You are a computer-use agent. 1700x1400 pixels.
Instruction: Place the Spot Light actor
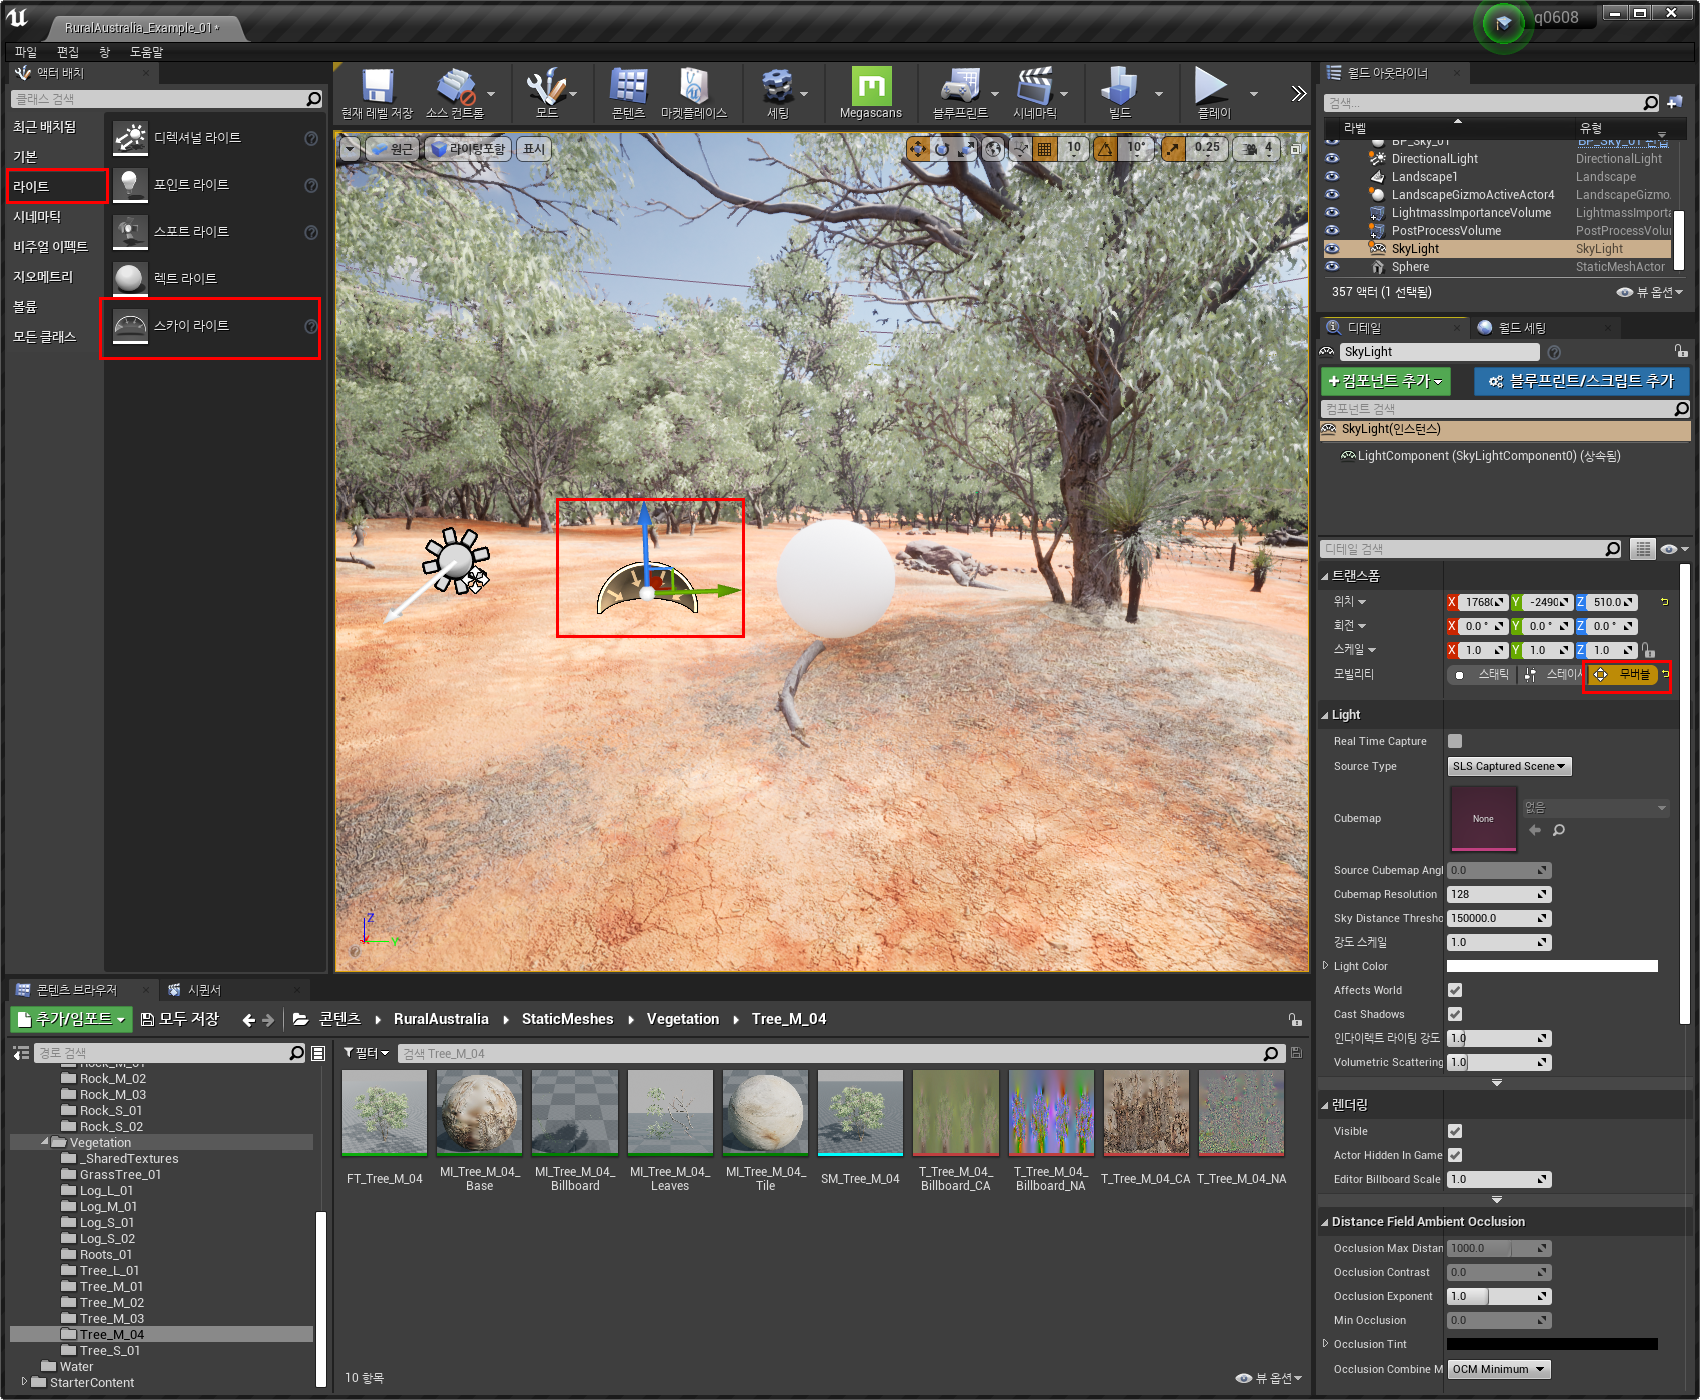[214, 232]
